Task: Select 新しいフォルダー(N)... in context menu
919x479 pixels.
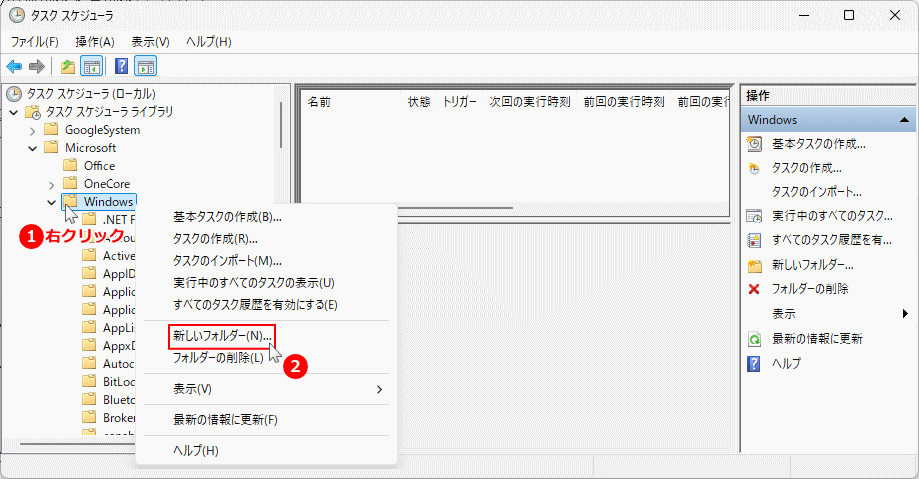Action: [222, 336]
